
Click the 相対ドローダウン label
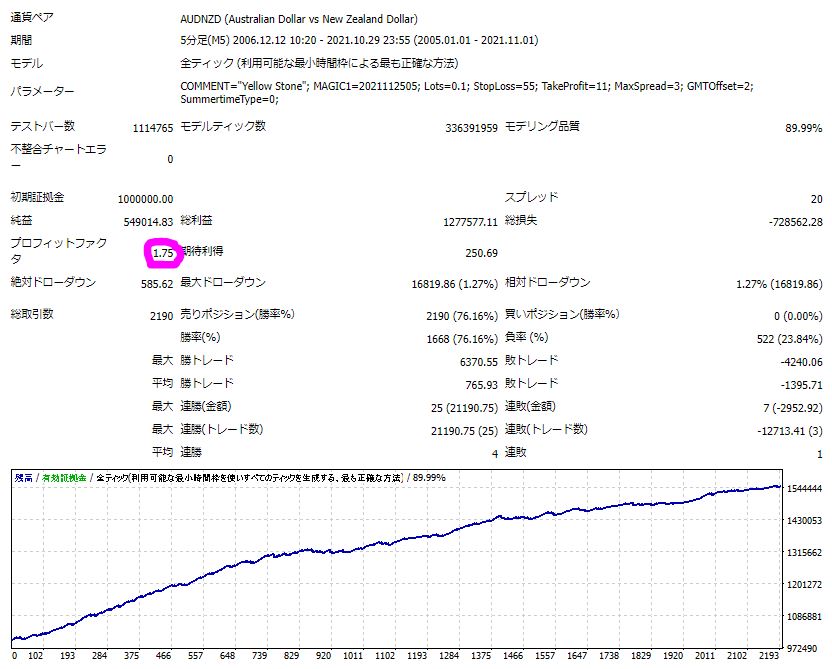(547, 282)
